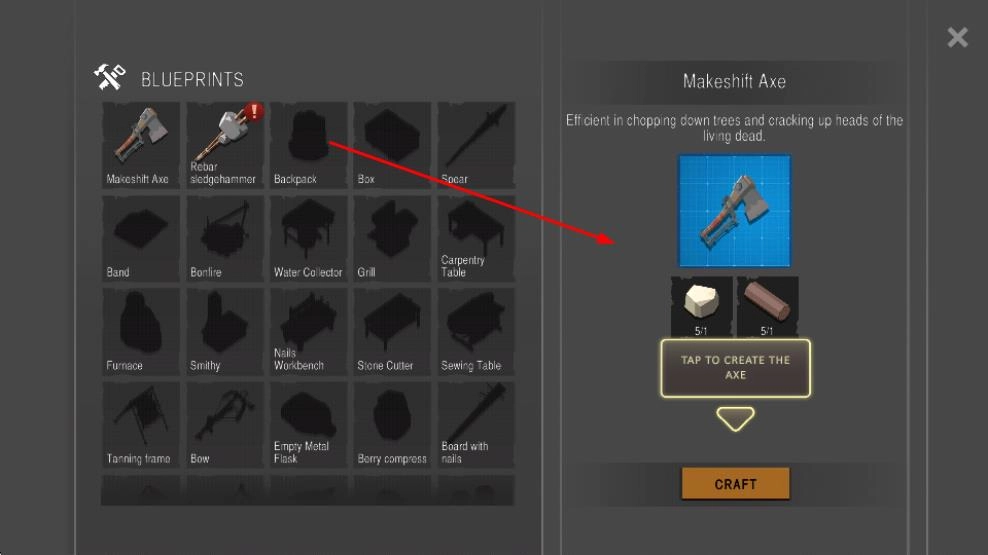
Task: Pick the Carpentry Table blueprint
Action: tap(476, 238)
